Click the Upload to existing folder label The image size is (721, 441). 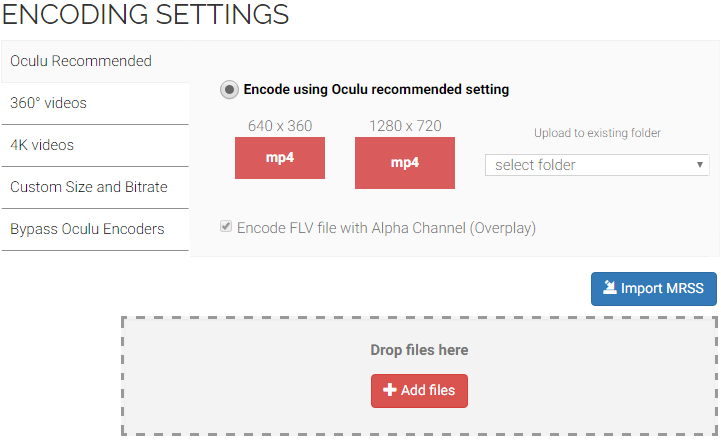coord(597,133)
